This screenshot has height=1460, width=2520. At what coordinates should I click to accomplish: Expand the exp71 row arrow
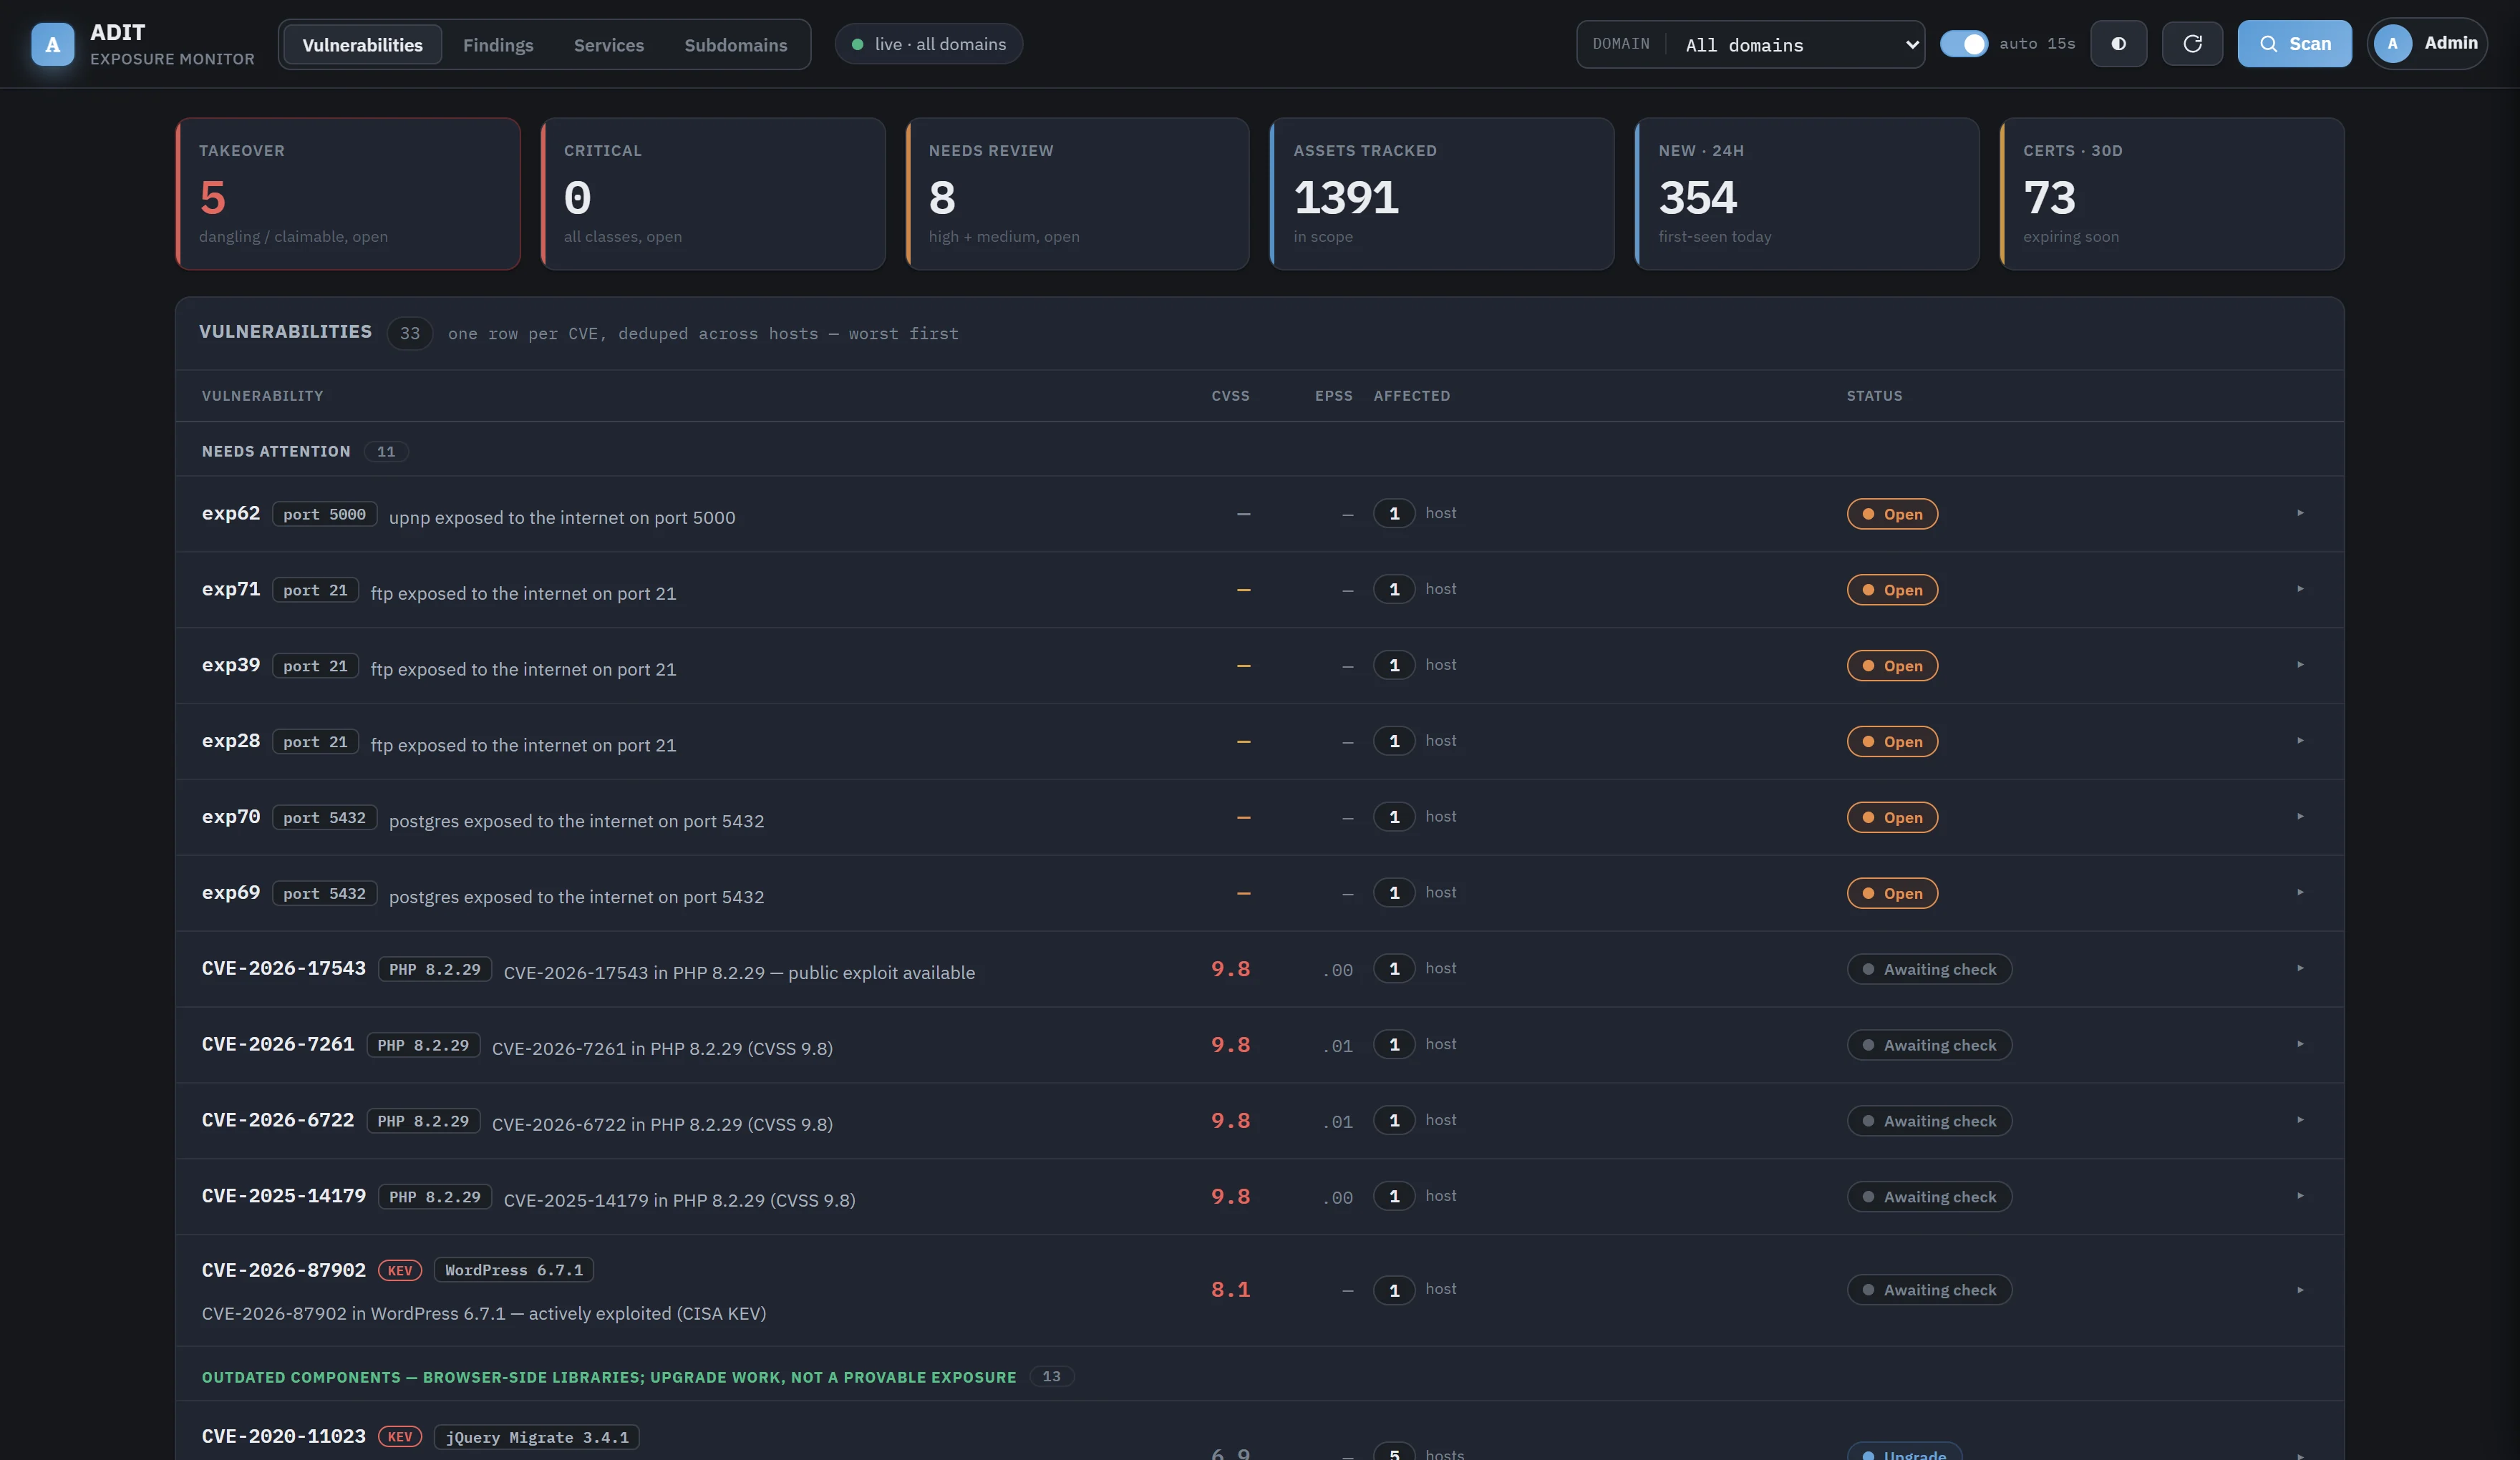(2300, 589)
